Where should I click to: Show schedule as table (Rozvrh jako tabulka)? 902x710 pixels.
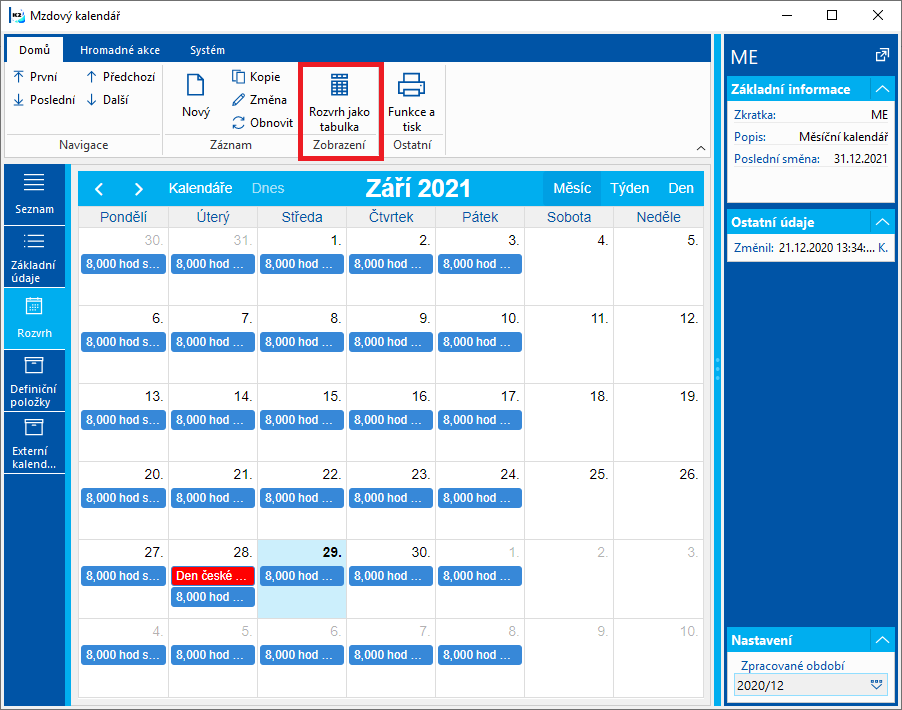point(339,102)
